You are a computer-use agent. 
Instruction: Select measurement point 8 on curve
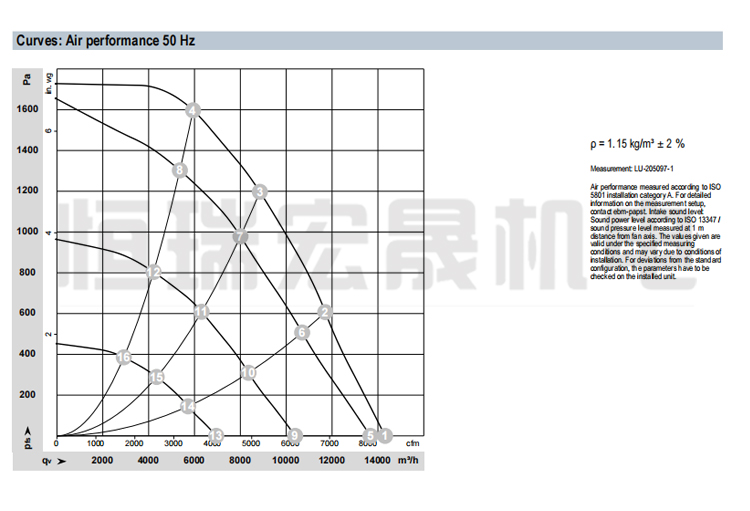[x=179, y=170]
